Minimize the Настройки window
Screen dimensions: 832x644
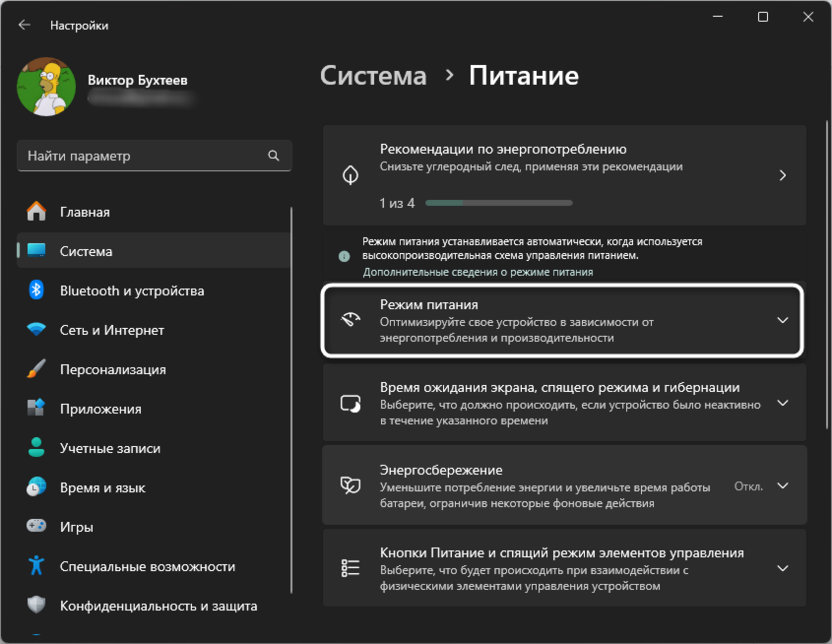coord(718,17)
